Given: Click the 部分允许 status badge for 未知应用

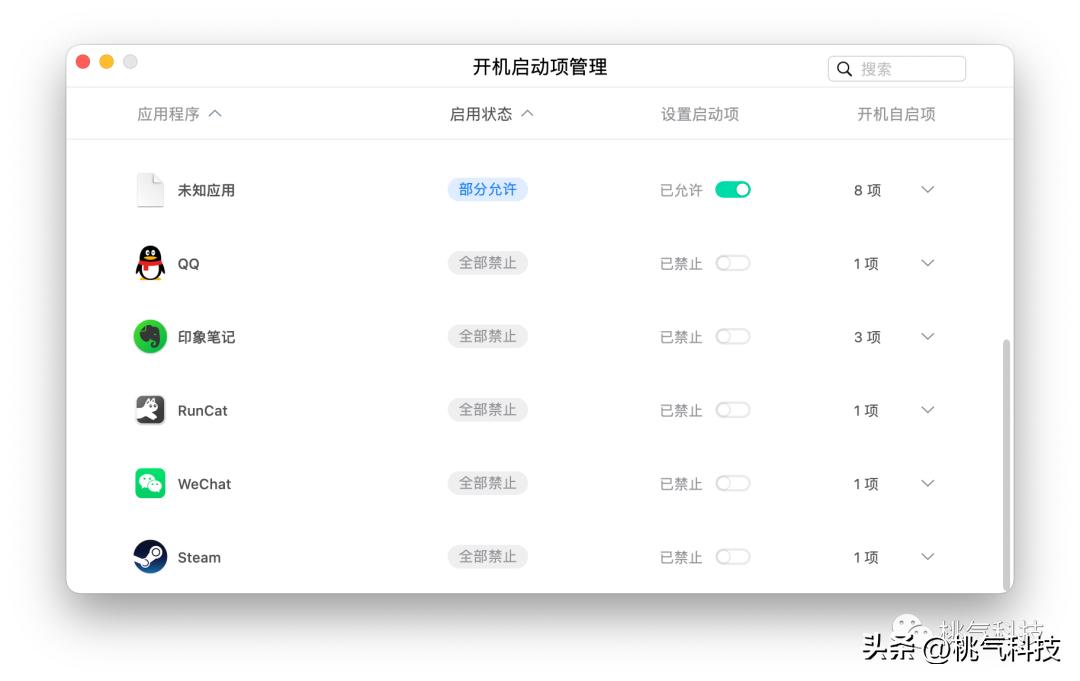Looking at the screenshot, I should pyautogui.click(x=487, y=189).
